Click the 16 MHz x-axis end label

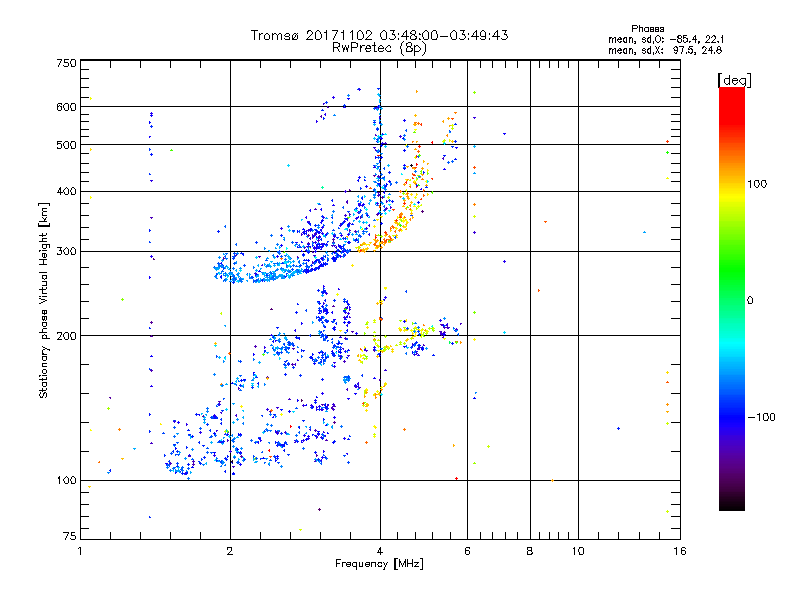680,551
